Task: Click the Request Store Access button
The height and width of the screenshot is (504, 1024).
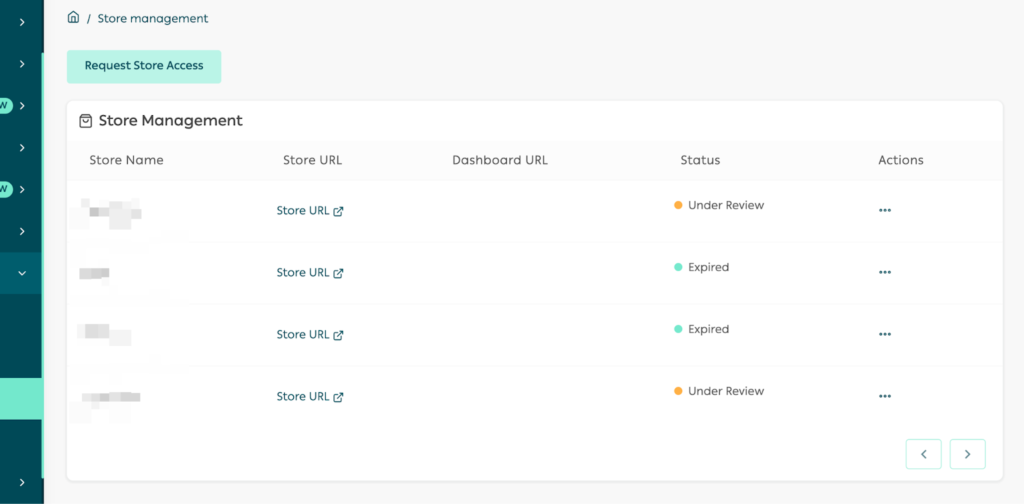Action: point(144,66)
